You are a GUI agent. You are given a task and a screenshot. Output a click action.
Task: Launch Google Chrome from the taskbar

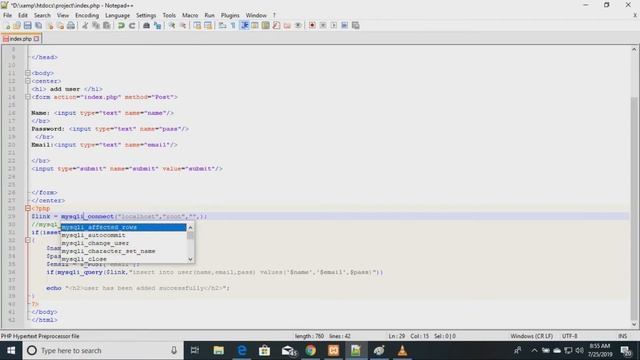310,351
